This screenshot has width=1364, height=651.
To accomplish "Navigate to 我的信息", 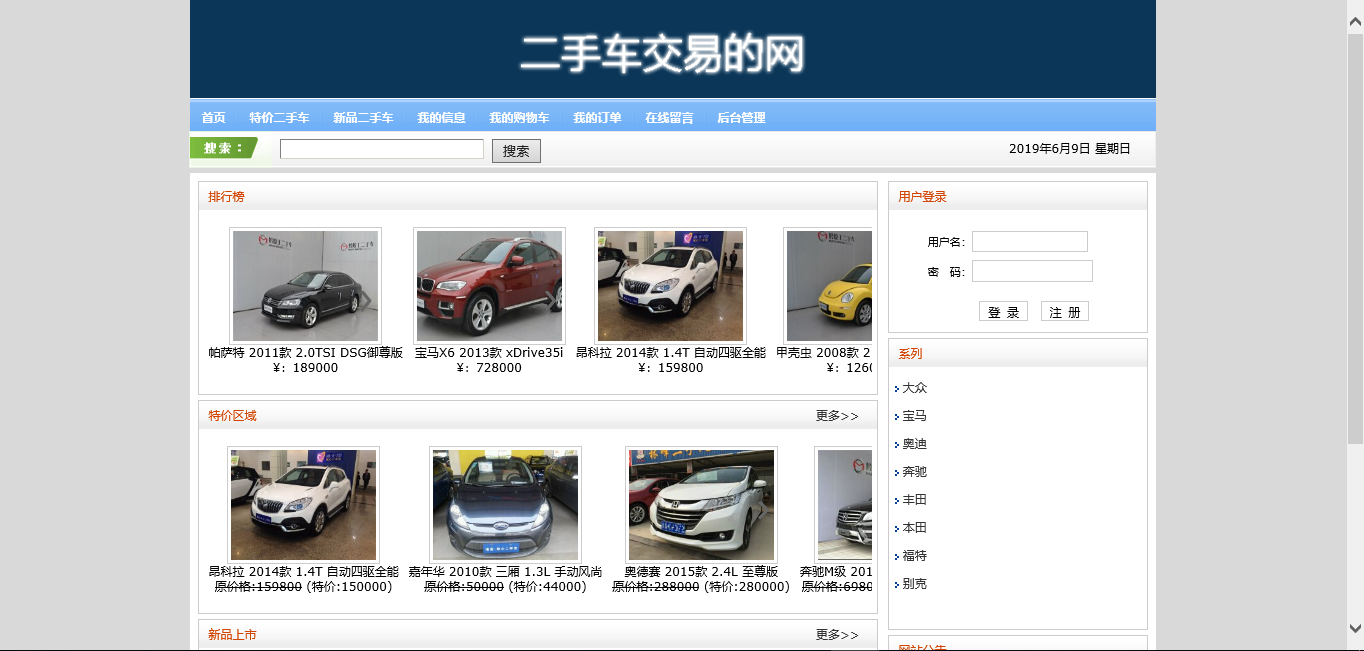I will click(x=441, y=118).
